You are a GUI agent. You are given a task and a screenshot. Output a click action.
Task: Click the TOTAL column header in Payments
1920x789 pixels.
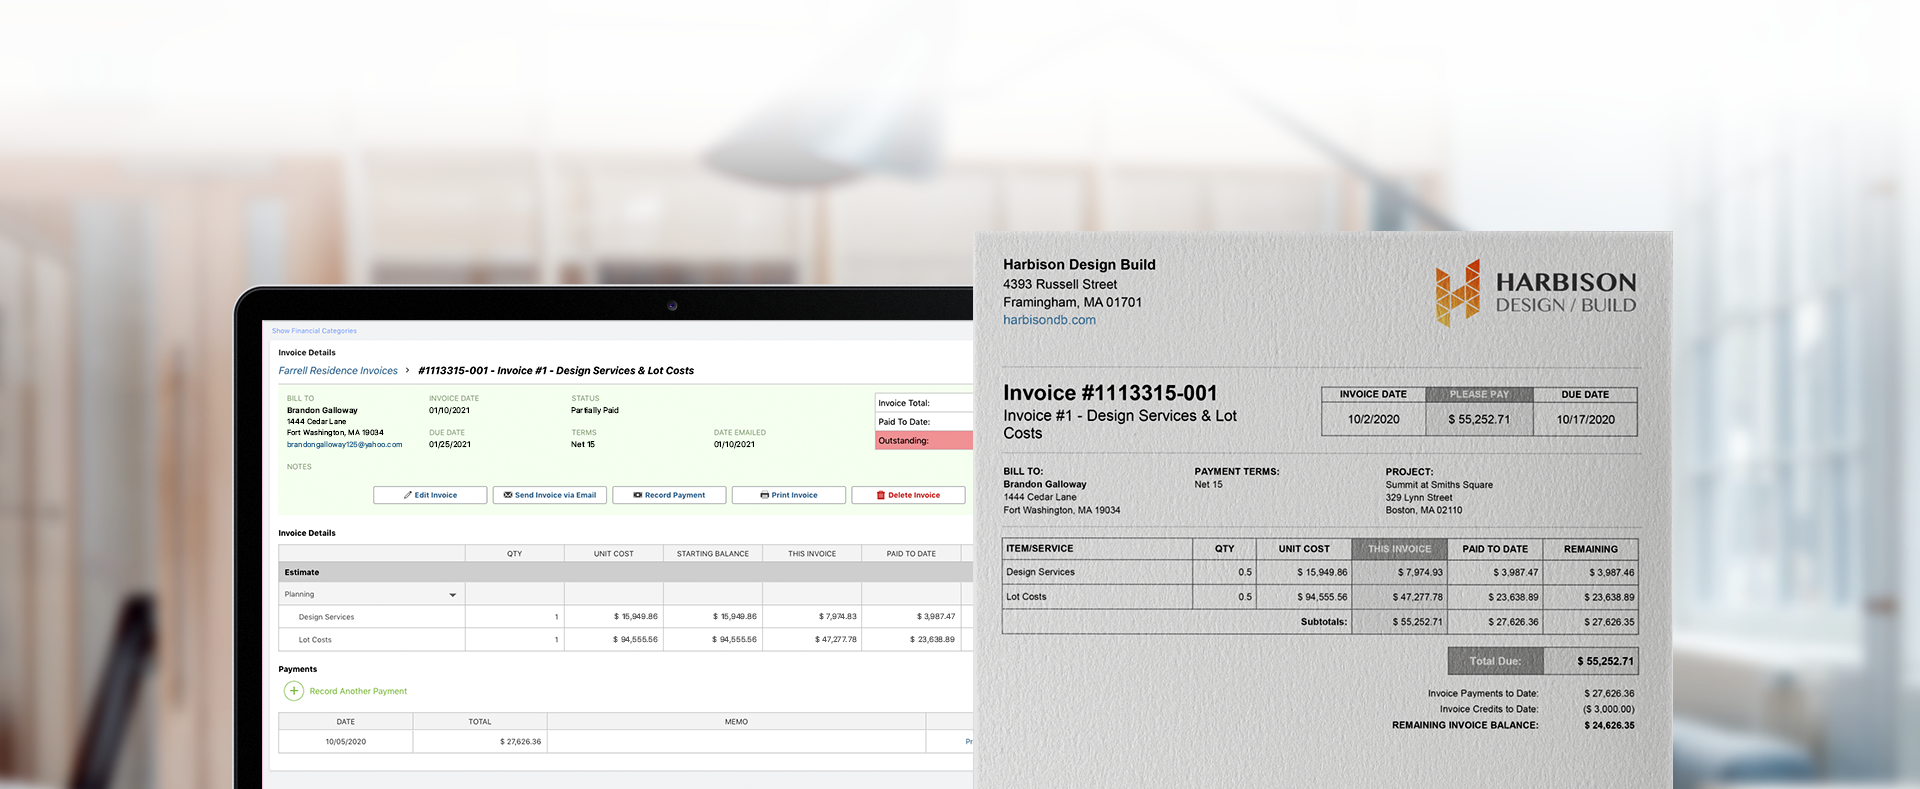point(480,722)
